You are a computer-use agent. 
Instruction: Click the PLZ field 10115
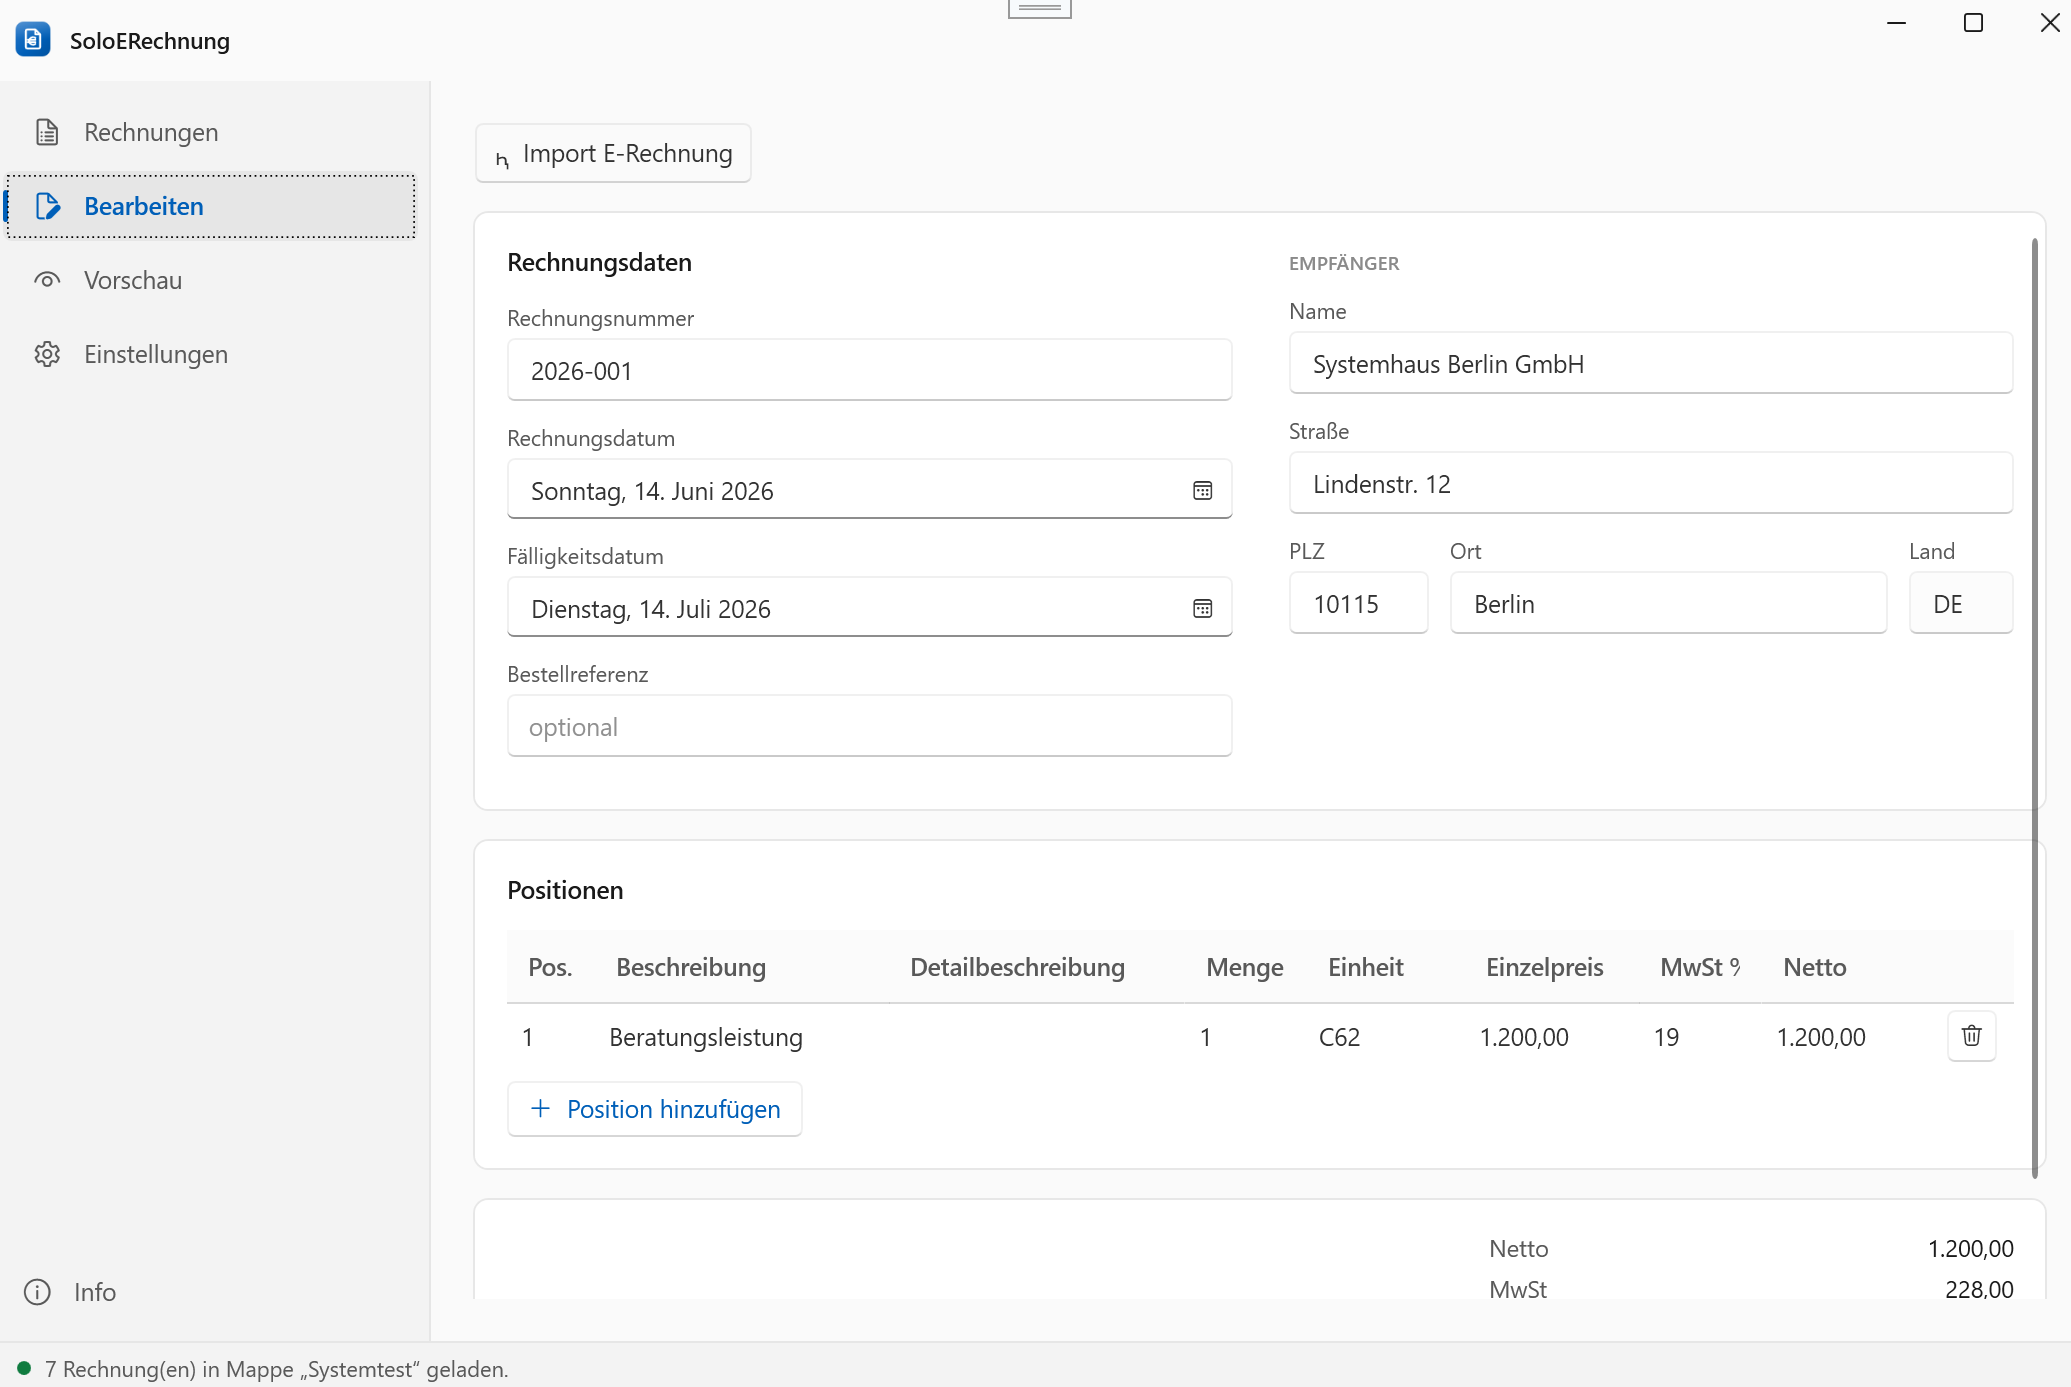[1358, 603]
